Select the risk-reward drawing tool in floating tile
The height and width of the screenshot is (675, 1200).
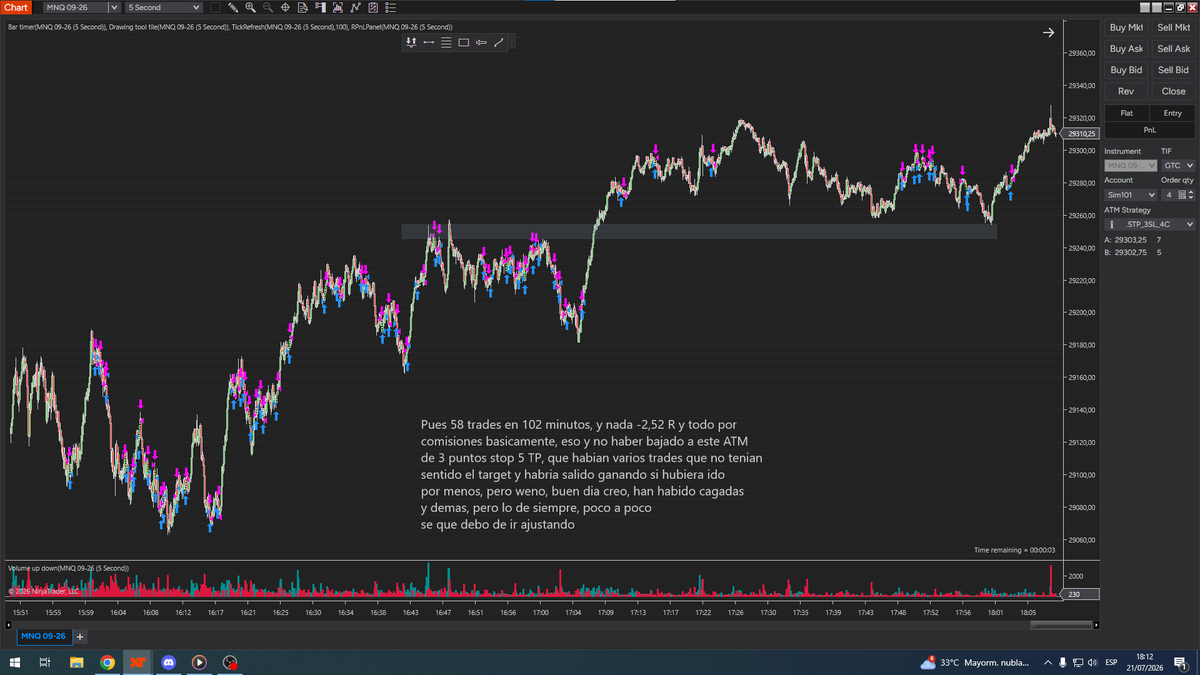click(x=411, y=42)
